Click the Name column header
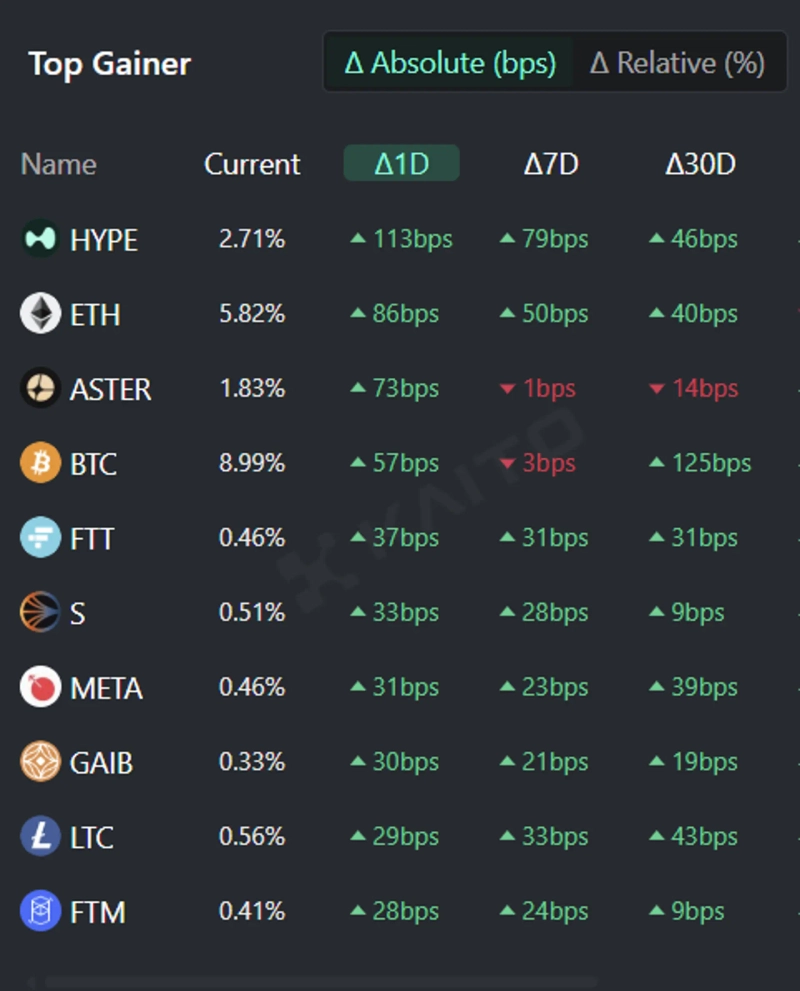Screen dimensions: 800x991 (x=59, y=164)
